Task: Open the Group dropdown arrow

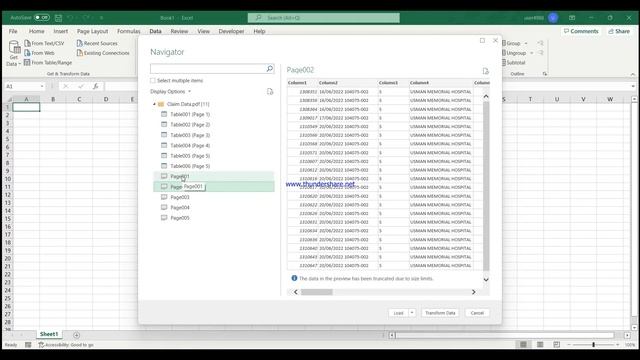Action: (x=526, y=43)
